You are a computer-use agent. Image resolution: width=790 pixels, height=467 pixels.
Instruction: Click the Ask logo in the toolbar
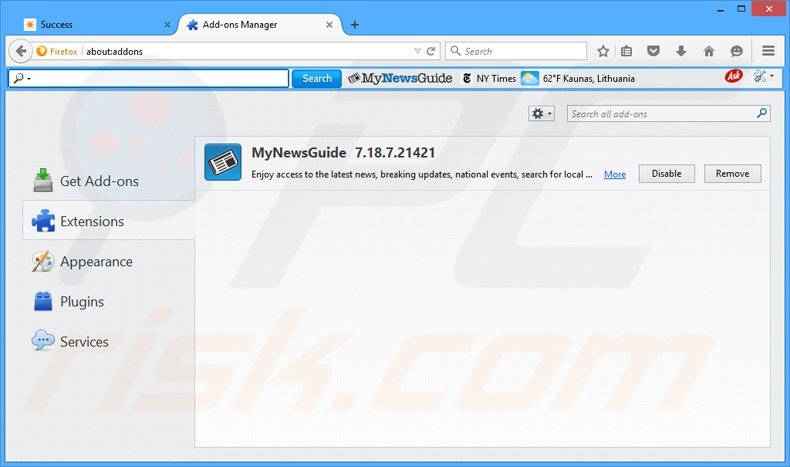point(734,76)
